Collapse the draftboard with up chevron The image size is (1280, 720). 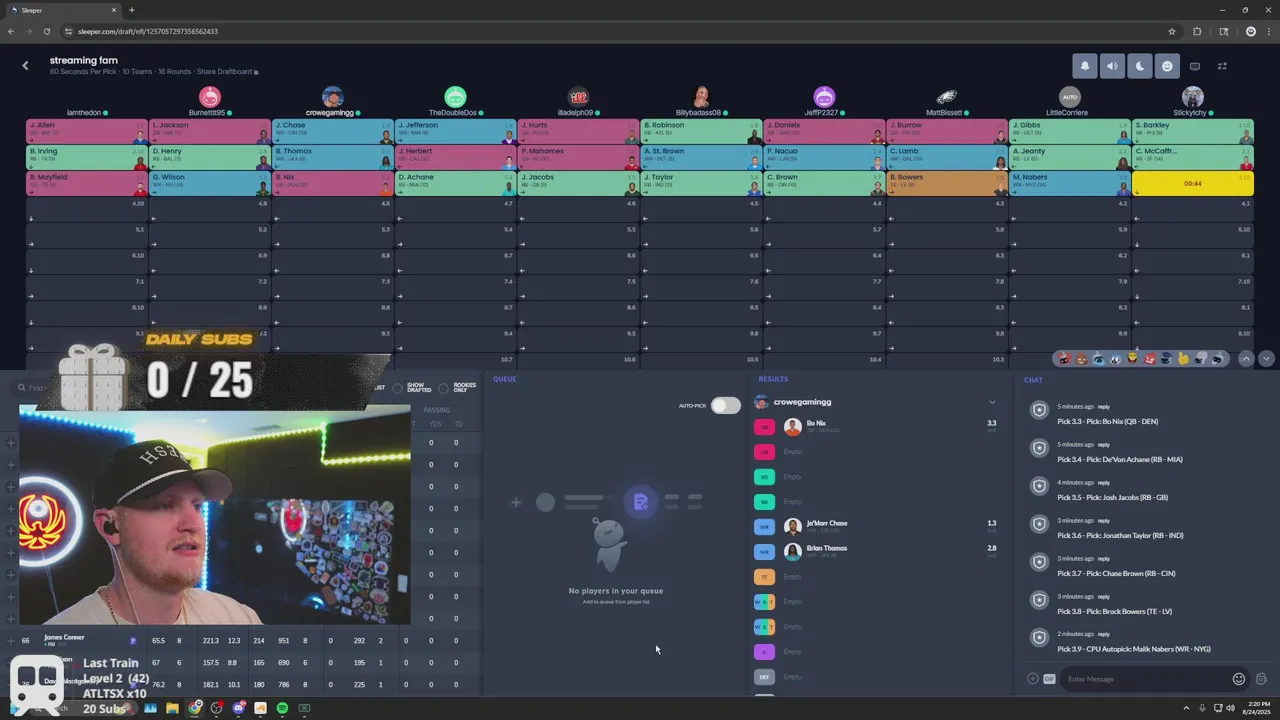pos(1246,358)
